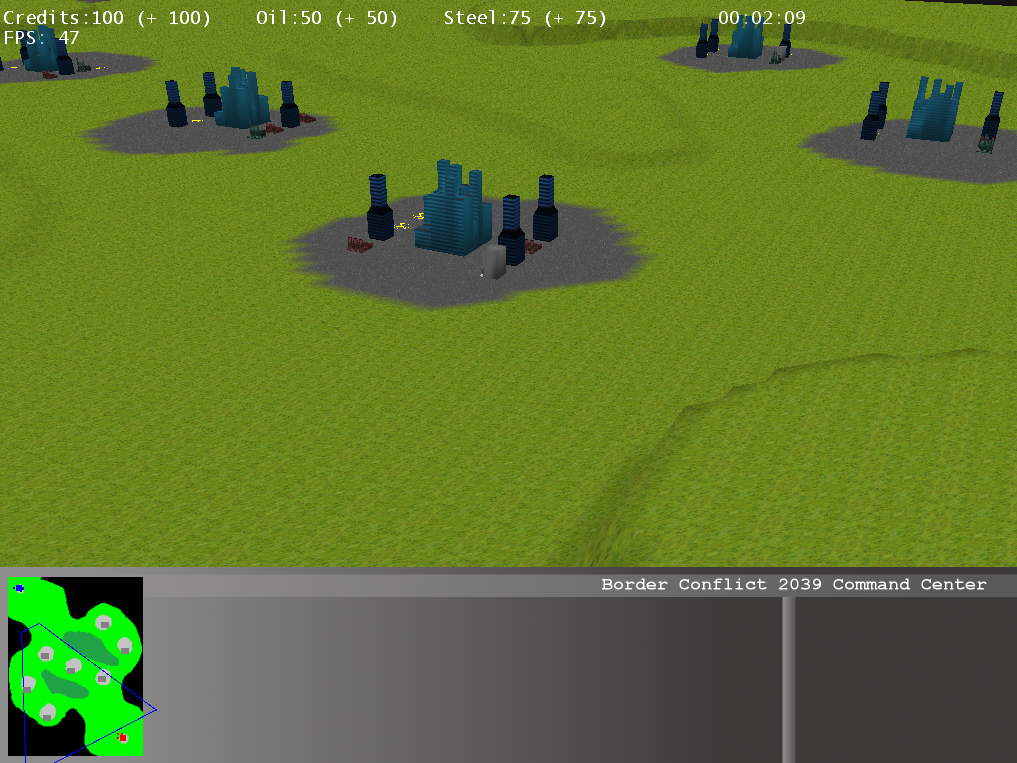Select the rightmost dark tower of the central city
This screenshot has width=1017, height=763.
pos(545,208)
